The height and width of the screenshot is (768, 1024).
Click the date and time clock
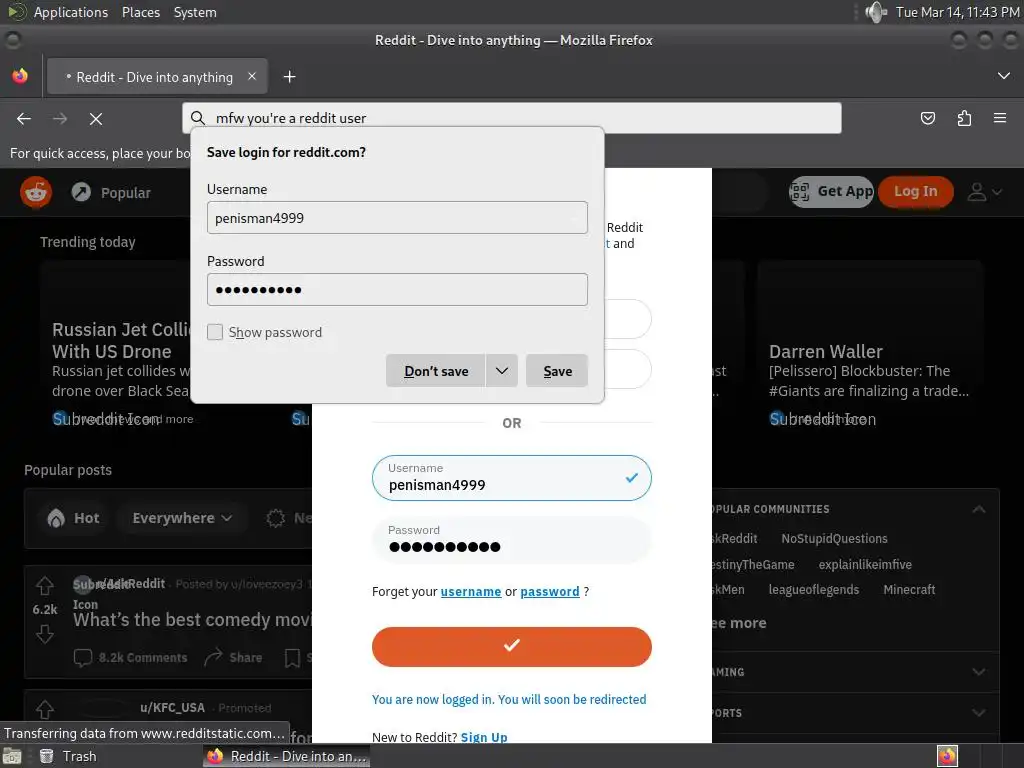(957, 12)
